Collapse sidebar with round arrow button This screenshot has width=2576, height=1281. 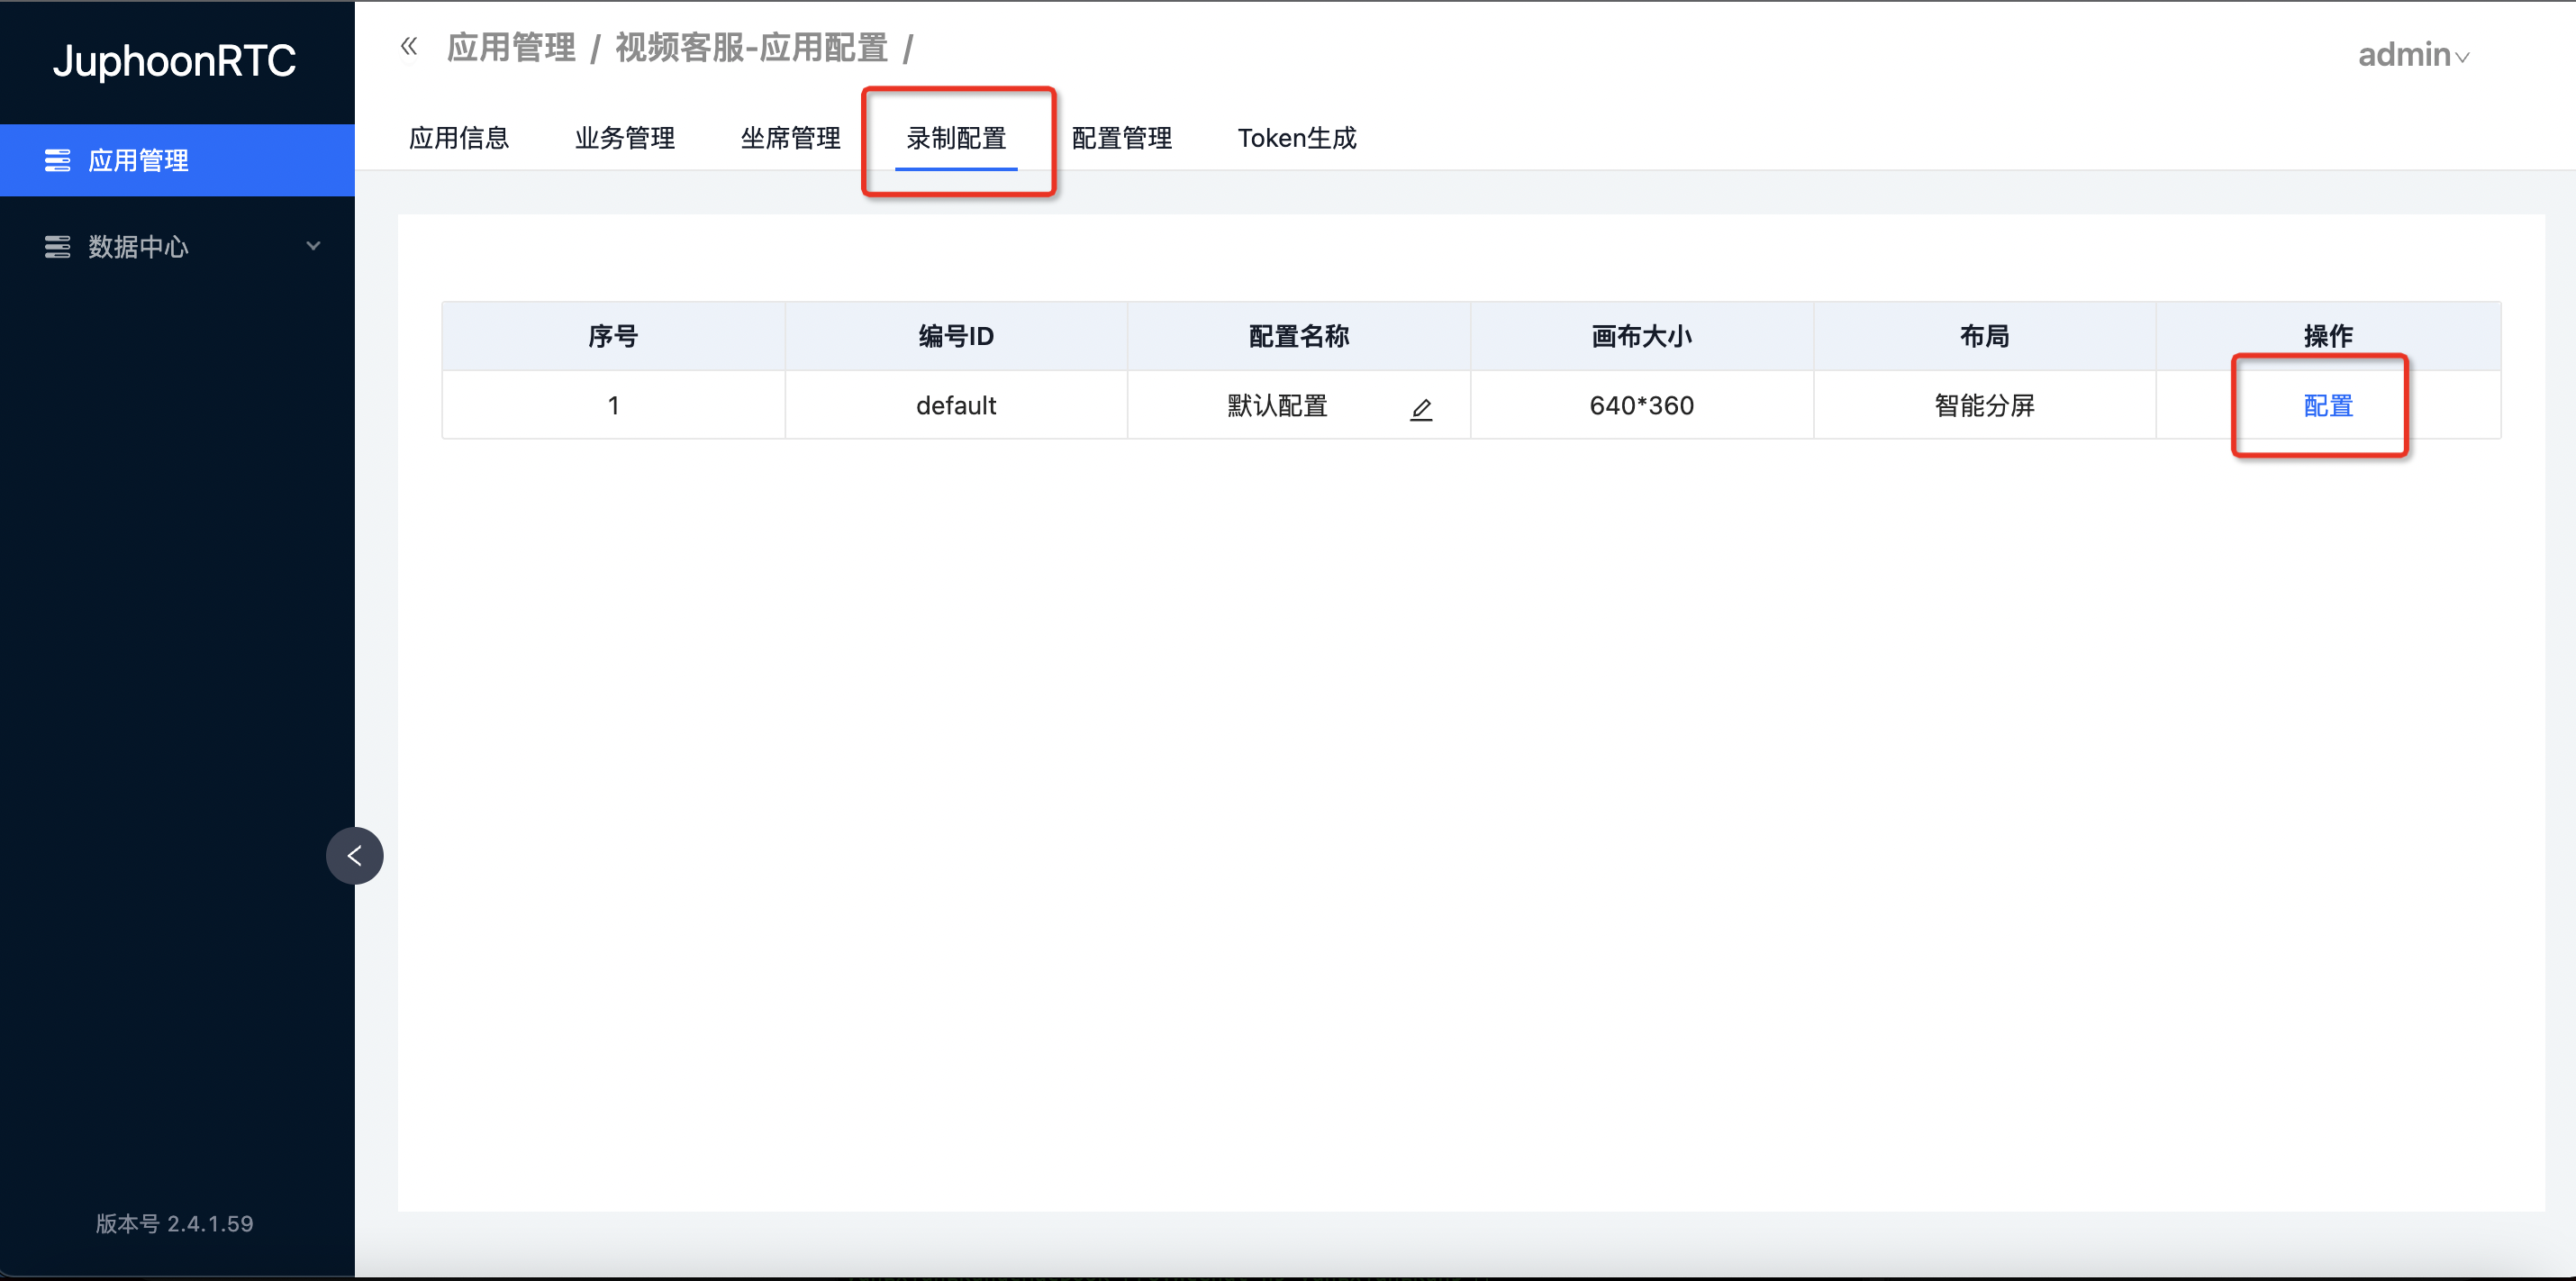[354, 855]
